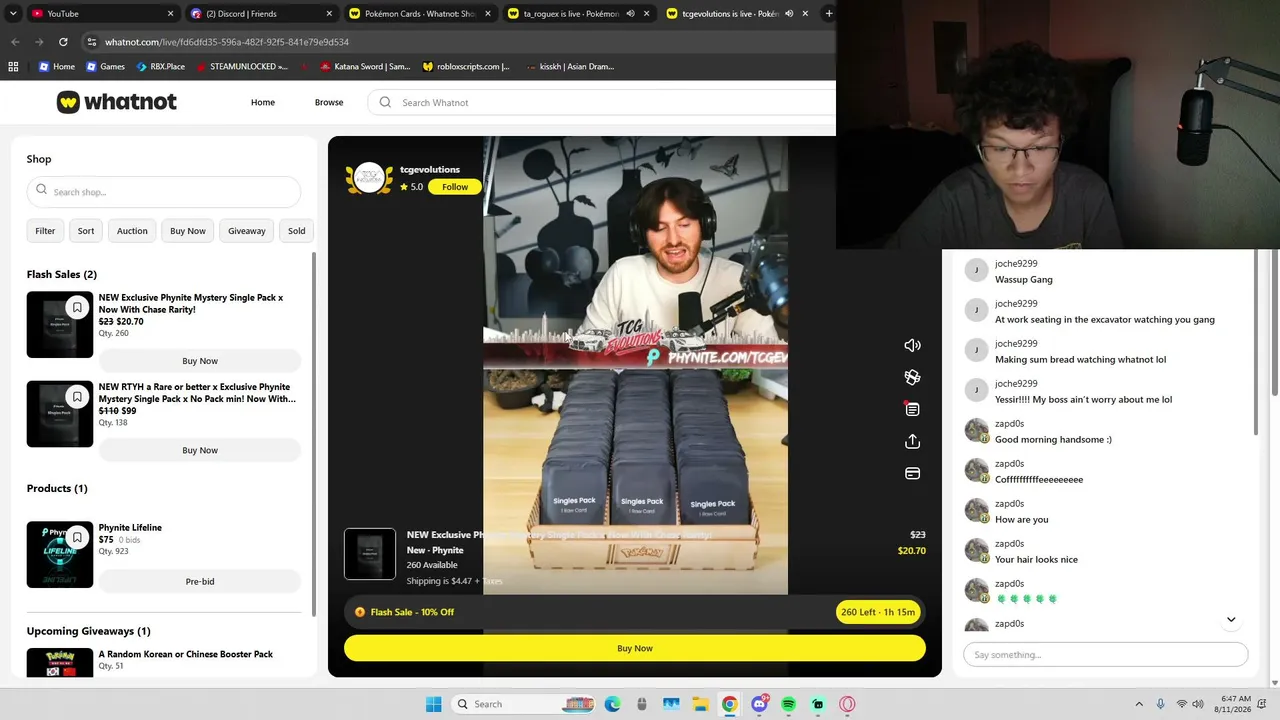This screenshot has height=720, width=1280.
Task: Click the Search shop input field
Action: pos(164,192)
